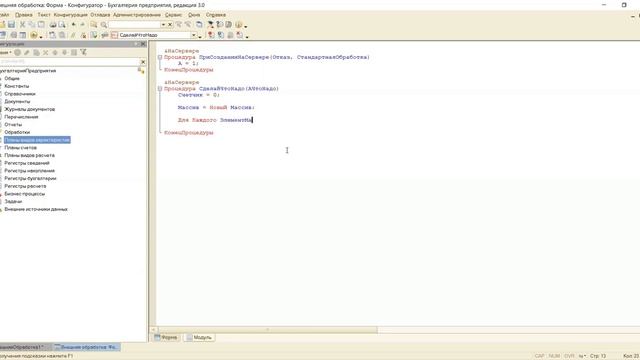This screenshot has width=640, height=360.
Task: Open the Отладка menu
Action: [100, 15]
